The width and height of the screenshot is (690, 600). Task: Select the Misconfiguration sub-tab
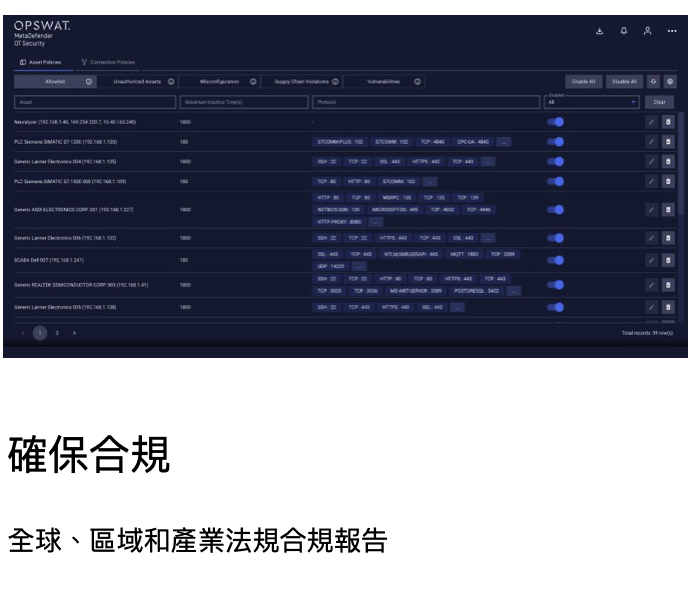click(x=219, y=81)
